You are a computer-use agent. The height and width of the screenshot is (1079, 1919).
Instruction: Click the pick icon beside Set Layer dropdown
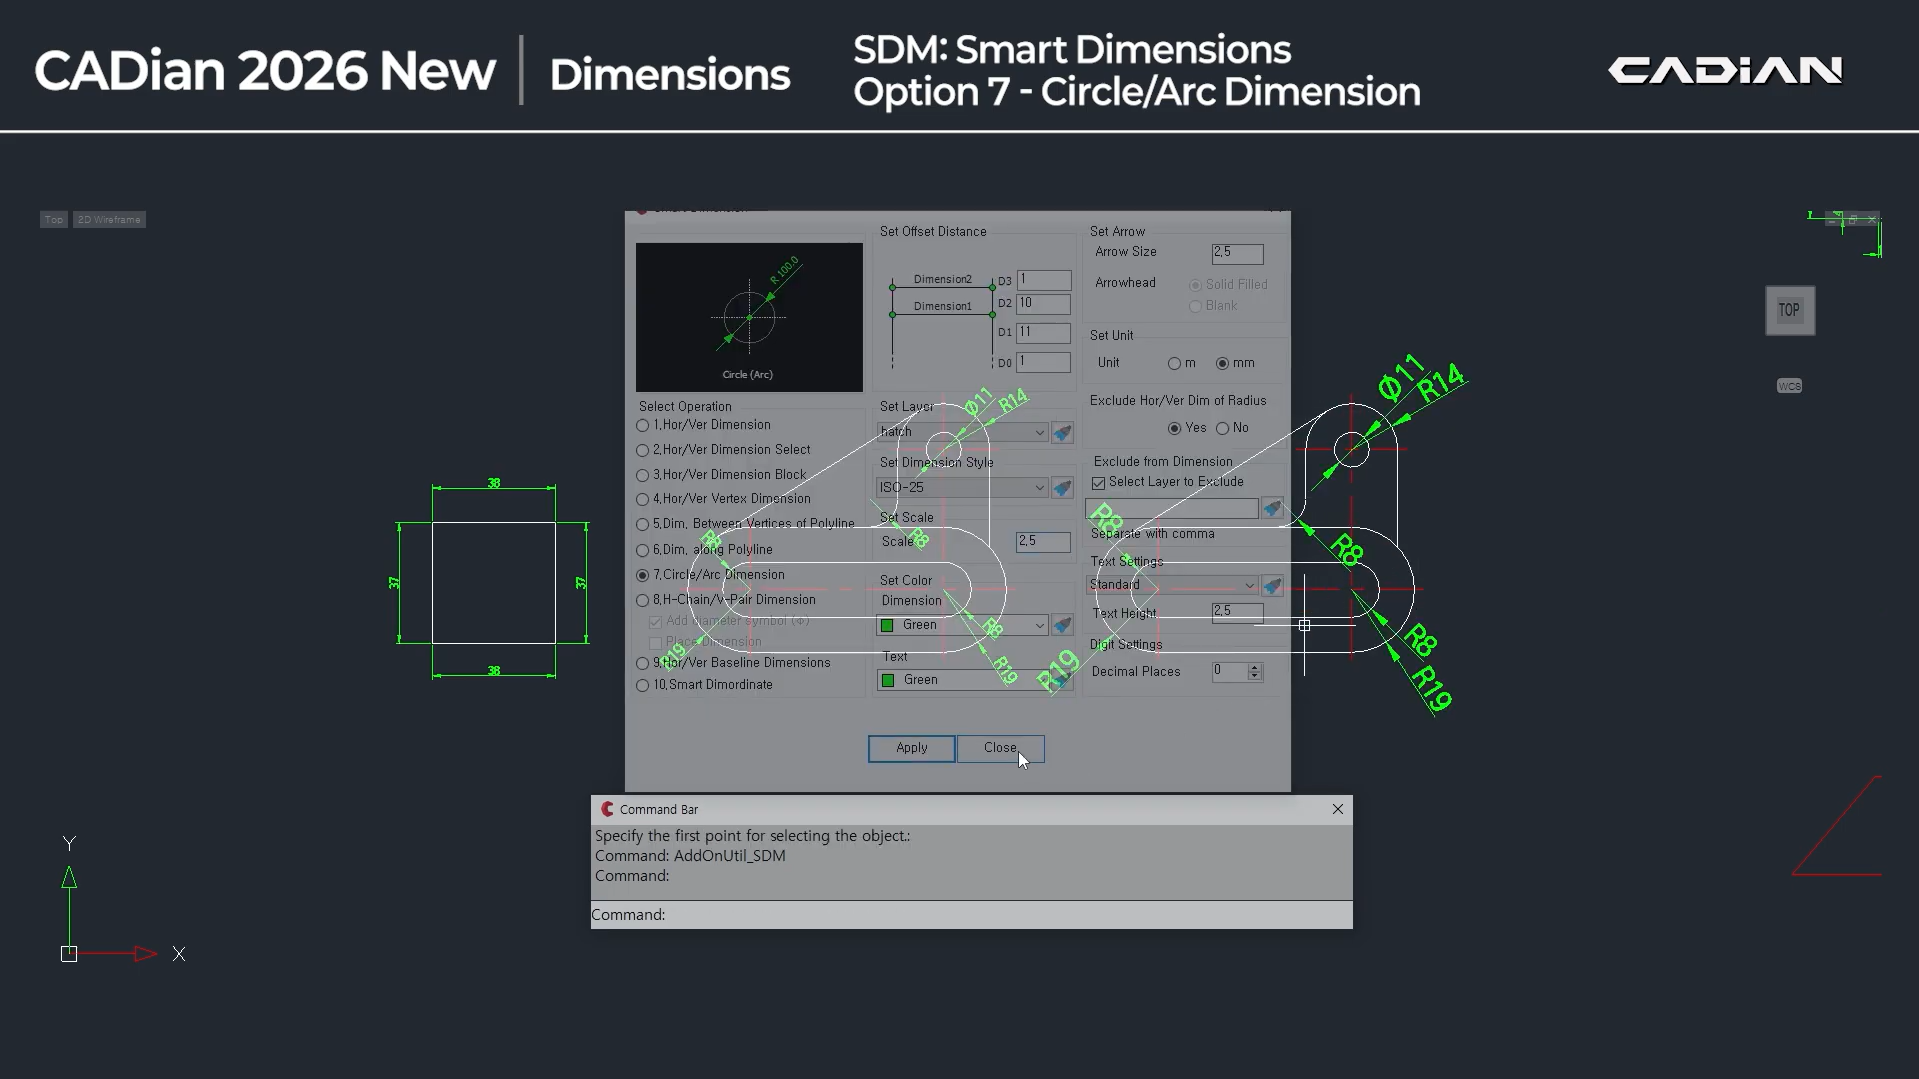(x=1062, y=432)
